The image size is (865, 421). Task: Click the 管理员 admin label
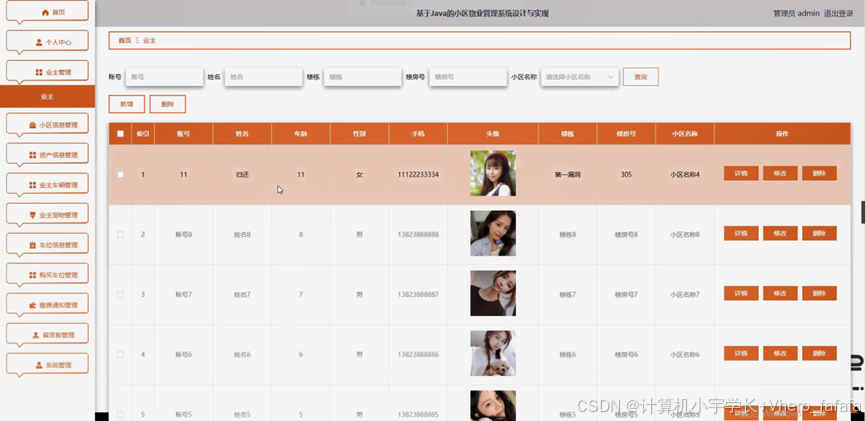coord(796,14)
